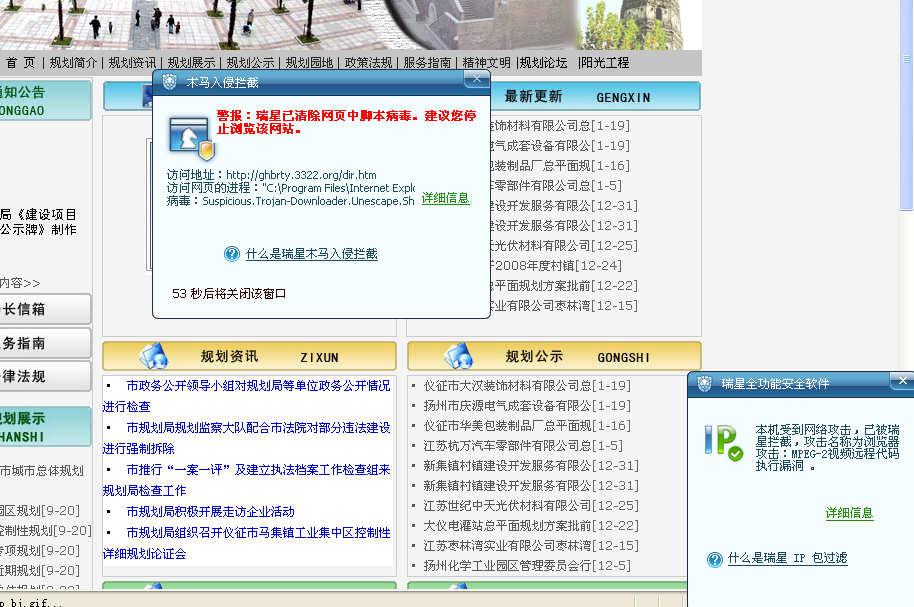Click globe icon in 规划资讯 ZIXUN header
This screenshot has height=607, width=914.
154,356
